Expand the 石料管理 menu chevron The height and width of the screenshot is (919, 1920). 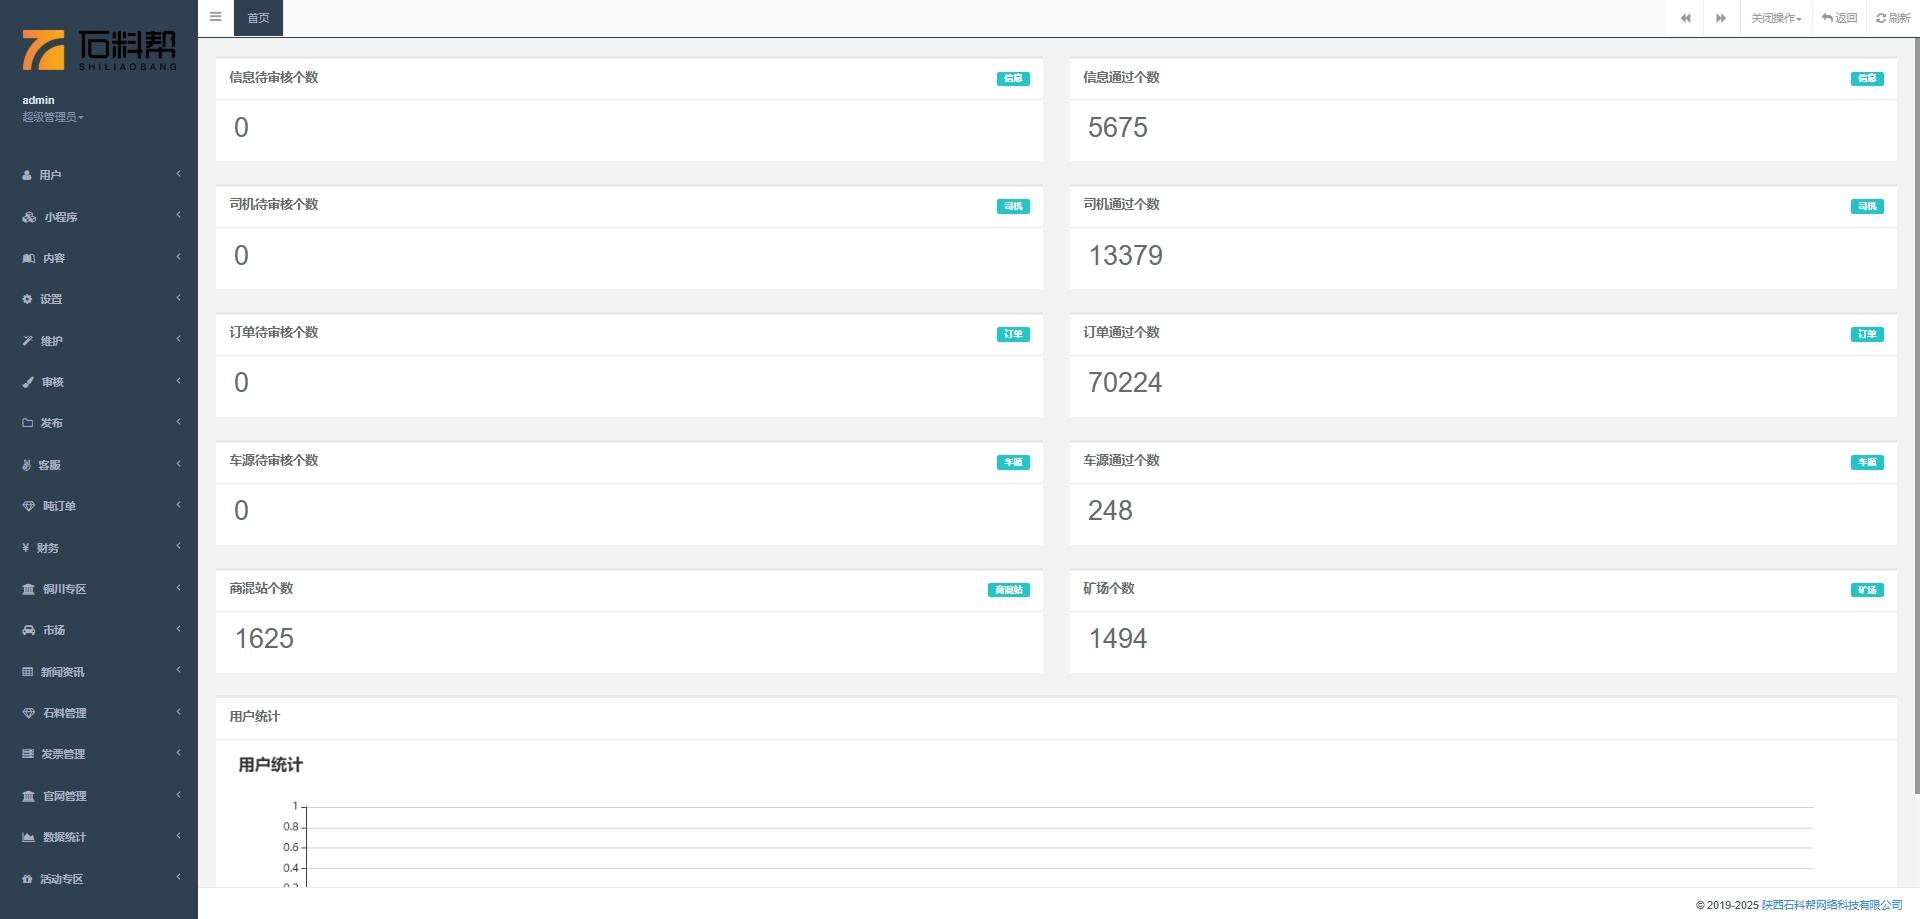coord(178,712)
